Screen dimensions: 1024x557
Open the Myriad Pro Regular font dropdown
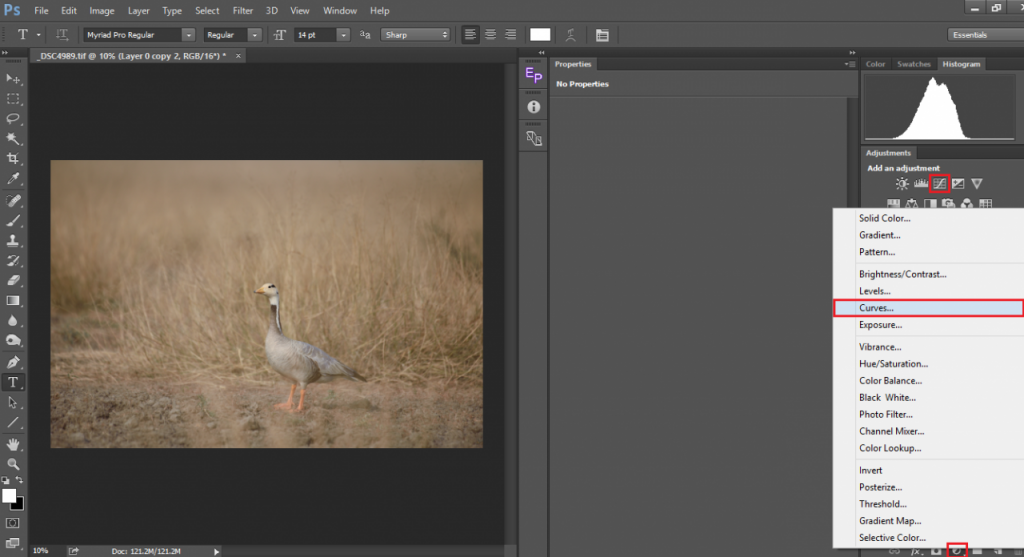[188, 35]
